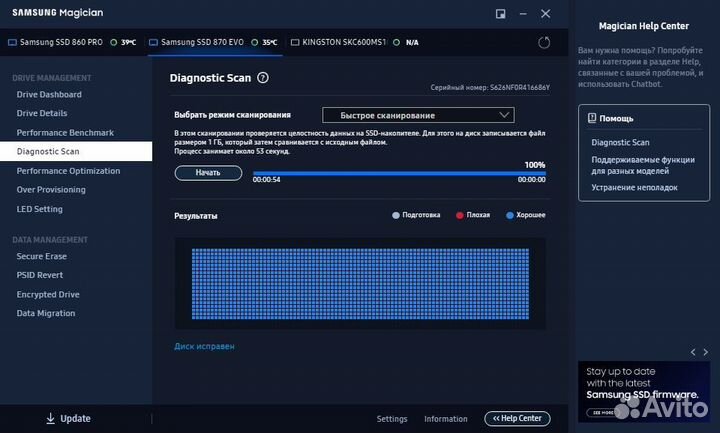Click the red Плохая legend dot
The width and height of the screenshot is (720, 433).
[x=460, y=215]
